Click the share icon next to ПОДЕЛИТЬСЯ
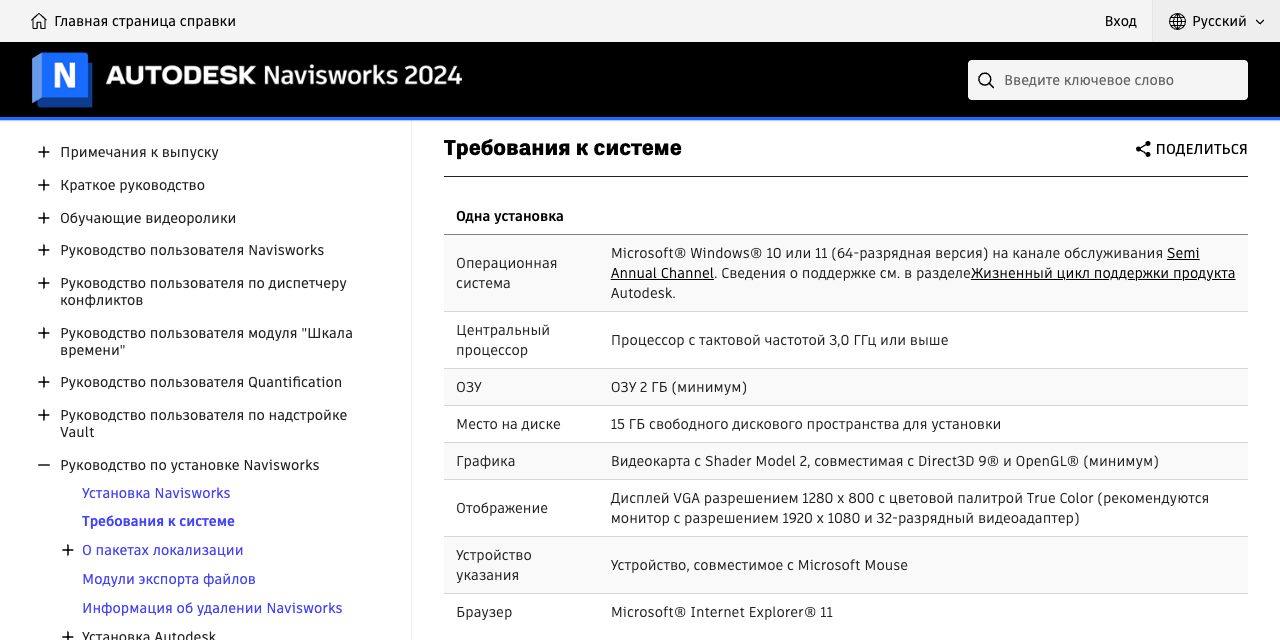 (1143, 149)
